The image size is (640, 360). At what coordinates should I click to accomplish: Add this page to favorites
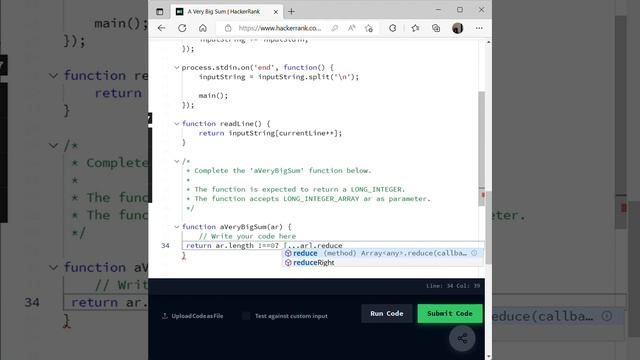(369, 28)
